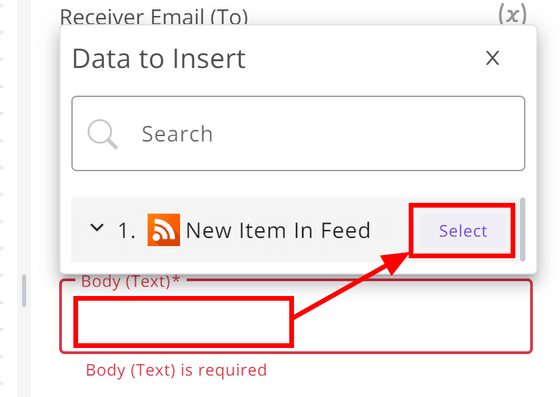Click the Data to Insert heading

tap(159, 59)
